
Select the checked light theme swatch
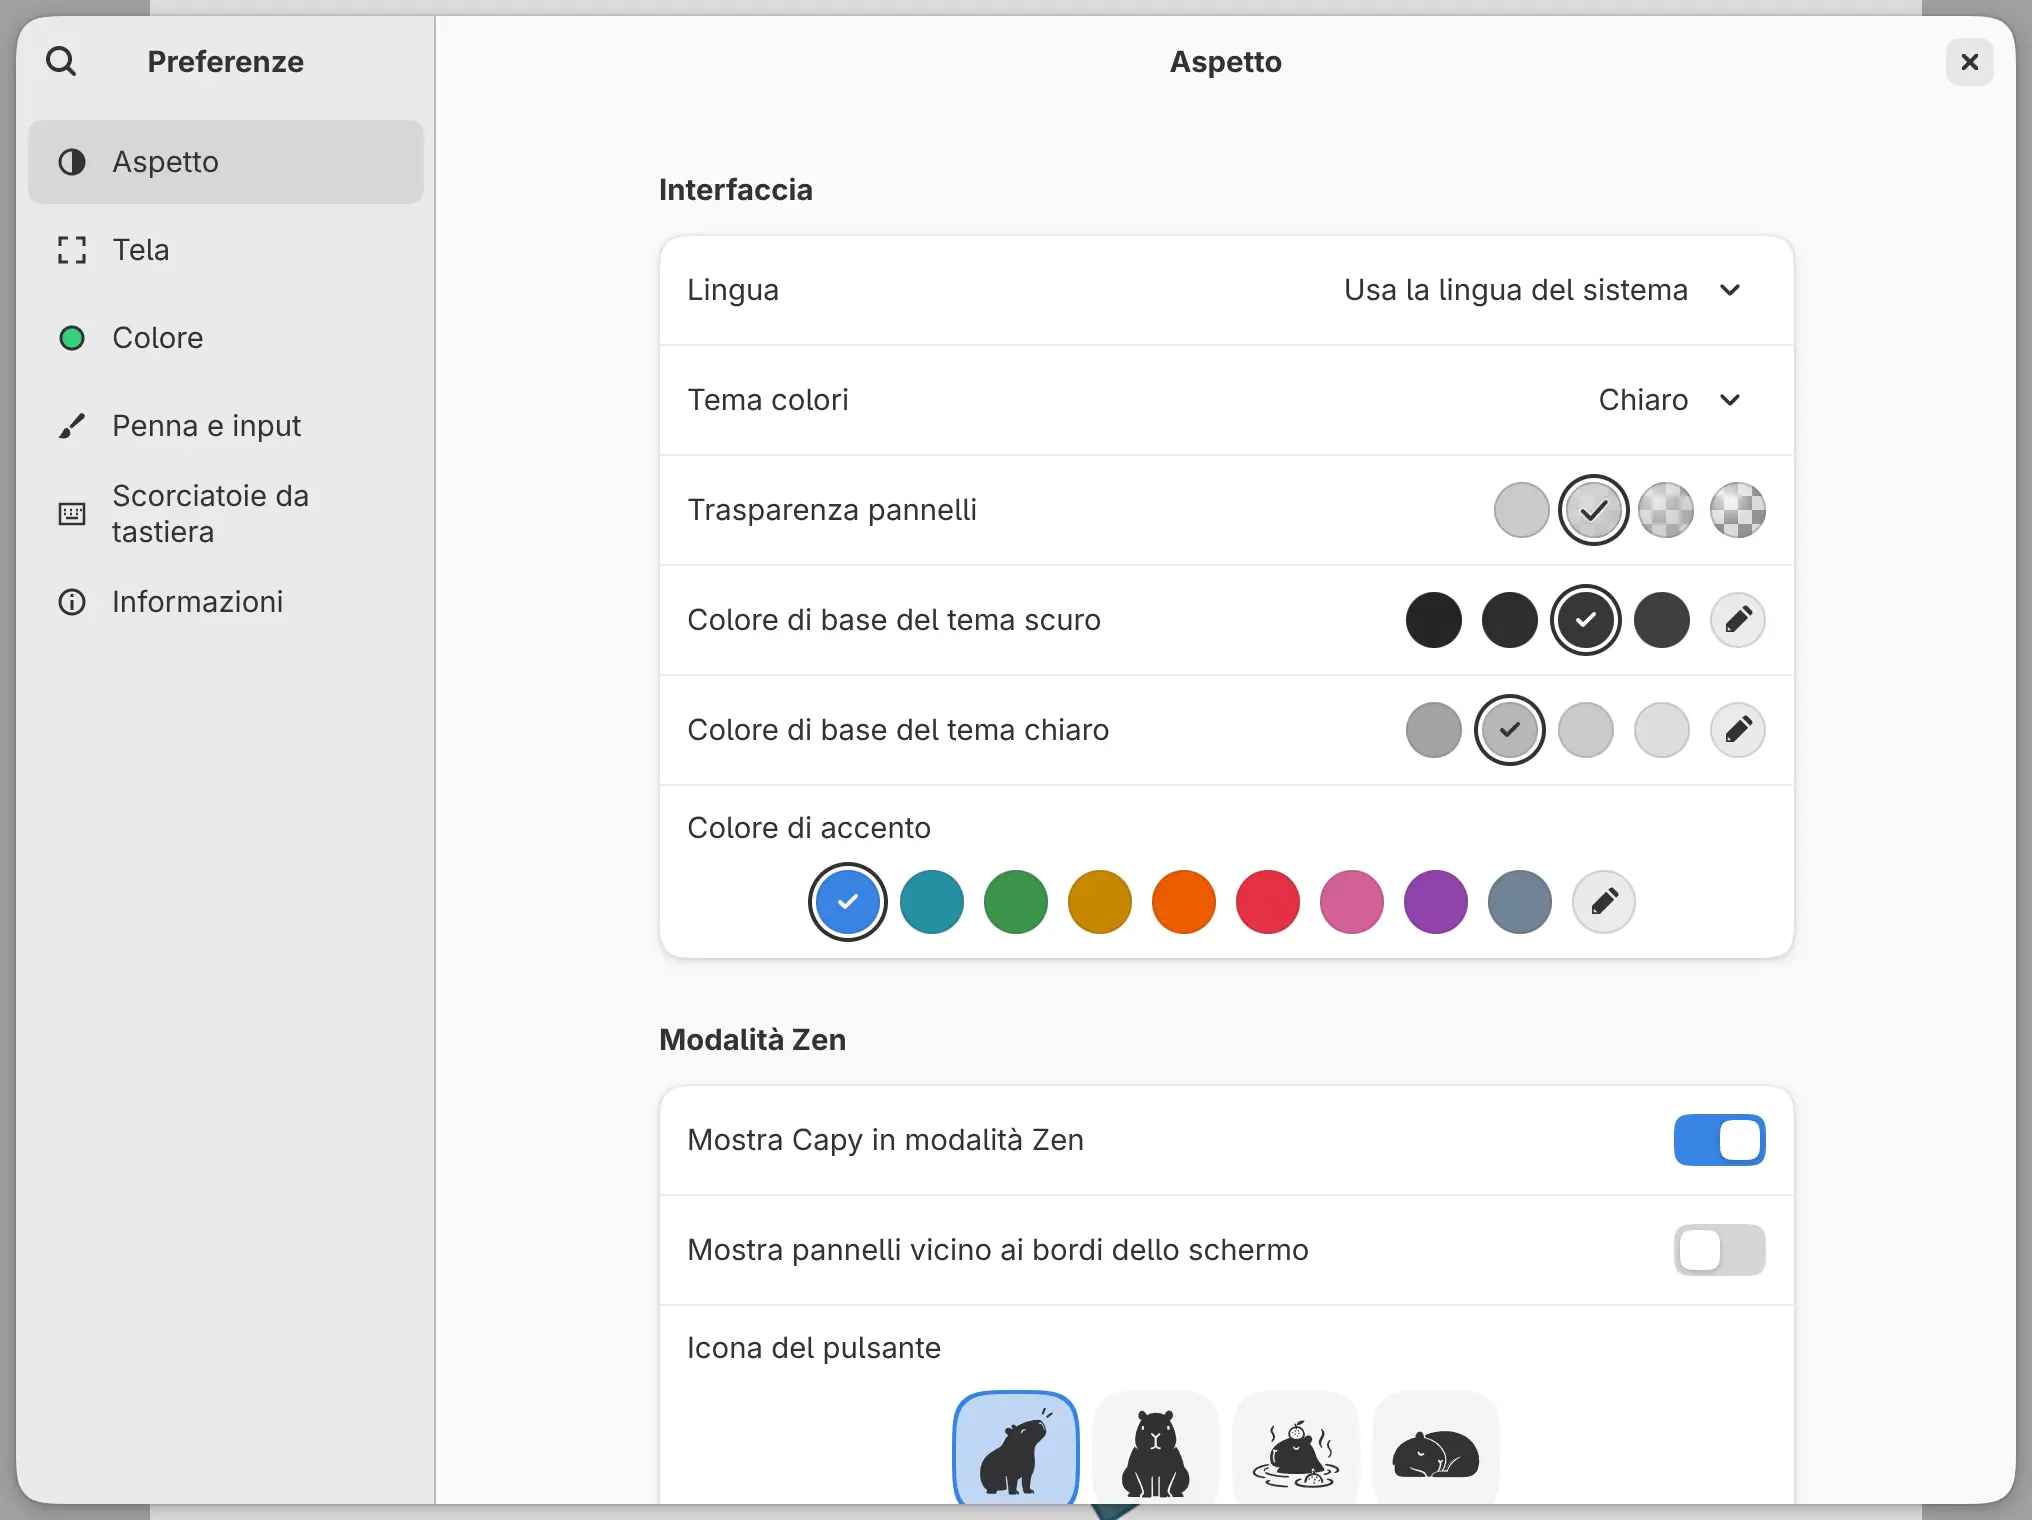click(1510, 730)
